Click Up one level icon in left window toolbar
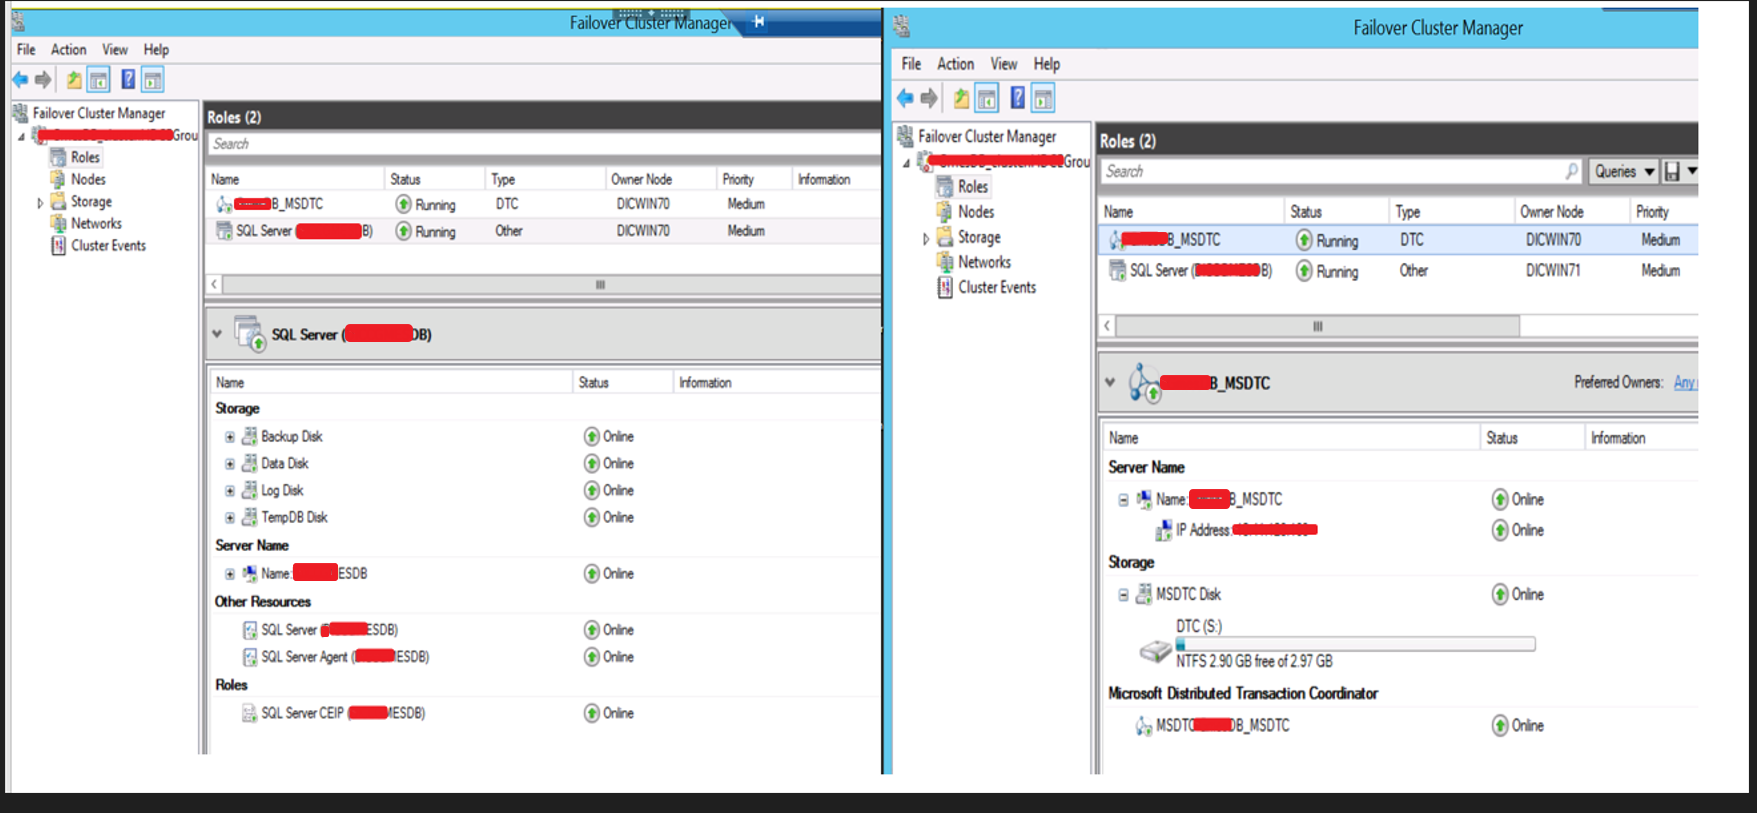 pos(74,80)
